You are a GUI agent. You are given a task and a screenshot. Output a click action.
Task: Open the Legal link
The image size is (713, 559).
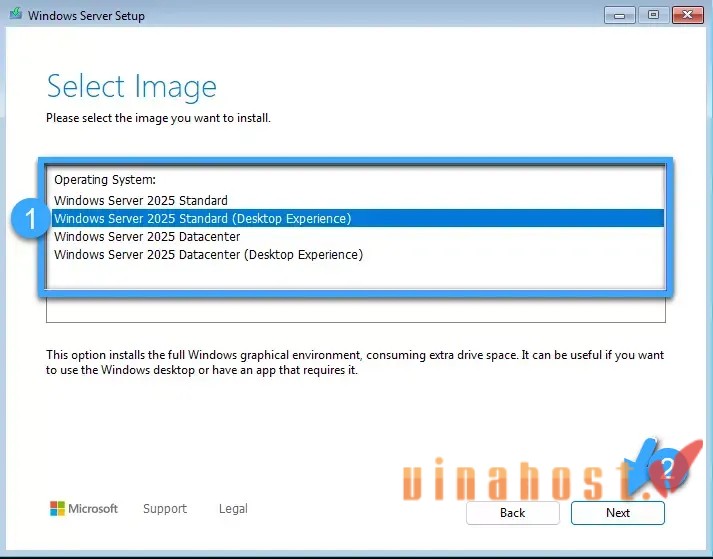point(233,509)
